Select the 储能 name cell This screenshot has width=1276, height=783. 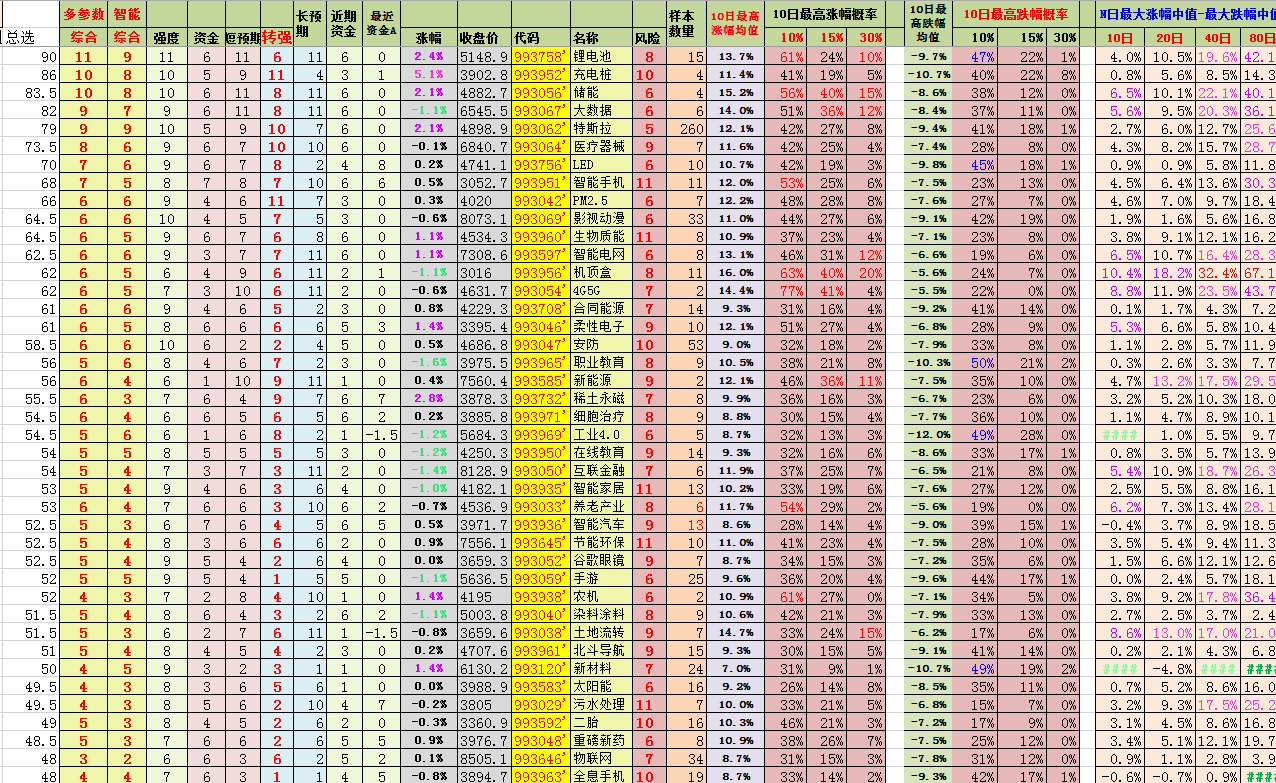pos(602,93)
